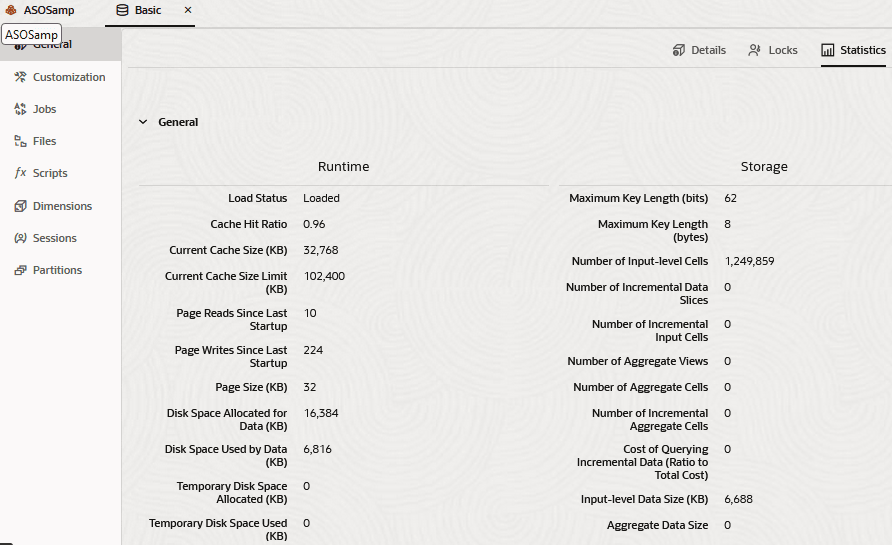Image resolution: width=892 pixels, height=545 pixels.
Task: Click the ASOSamp application icon
Action: click(11, 10)
